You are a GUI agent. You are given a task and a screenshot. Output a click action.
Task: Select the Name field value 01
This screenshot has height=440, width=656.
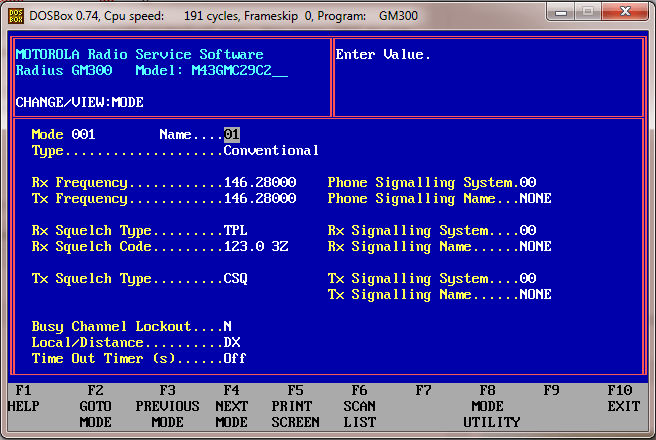coord(232,135)
